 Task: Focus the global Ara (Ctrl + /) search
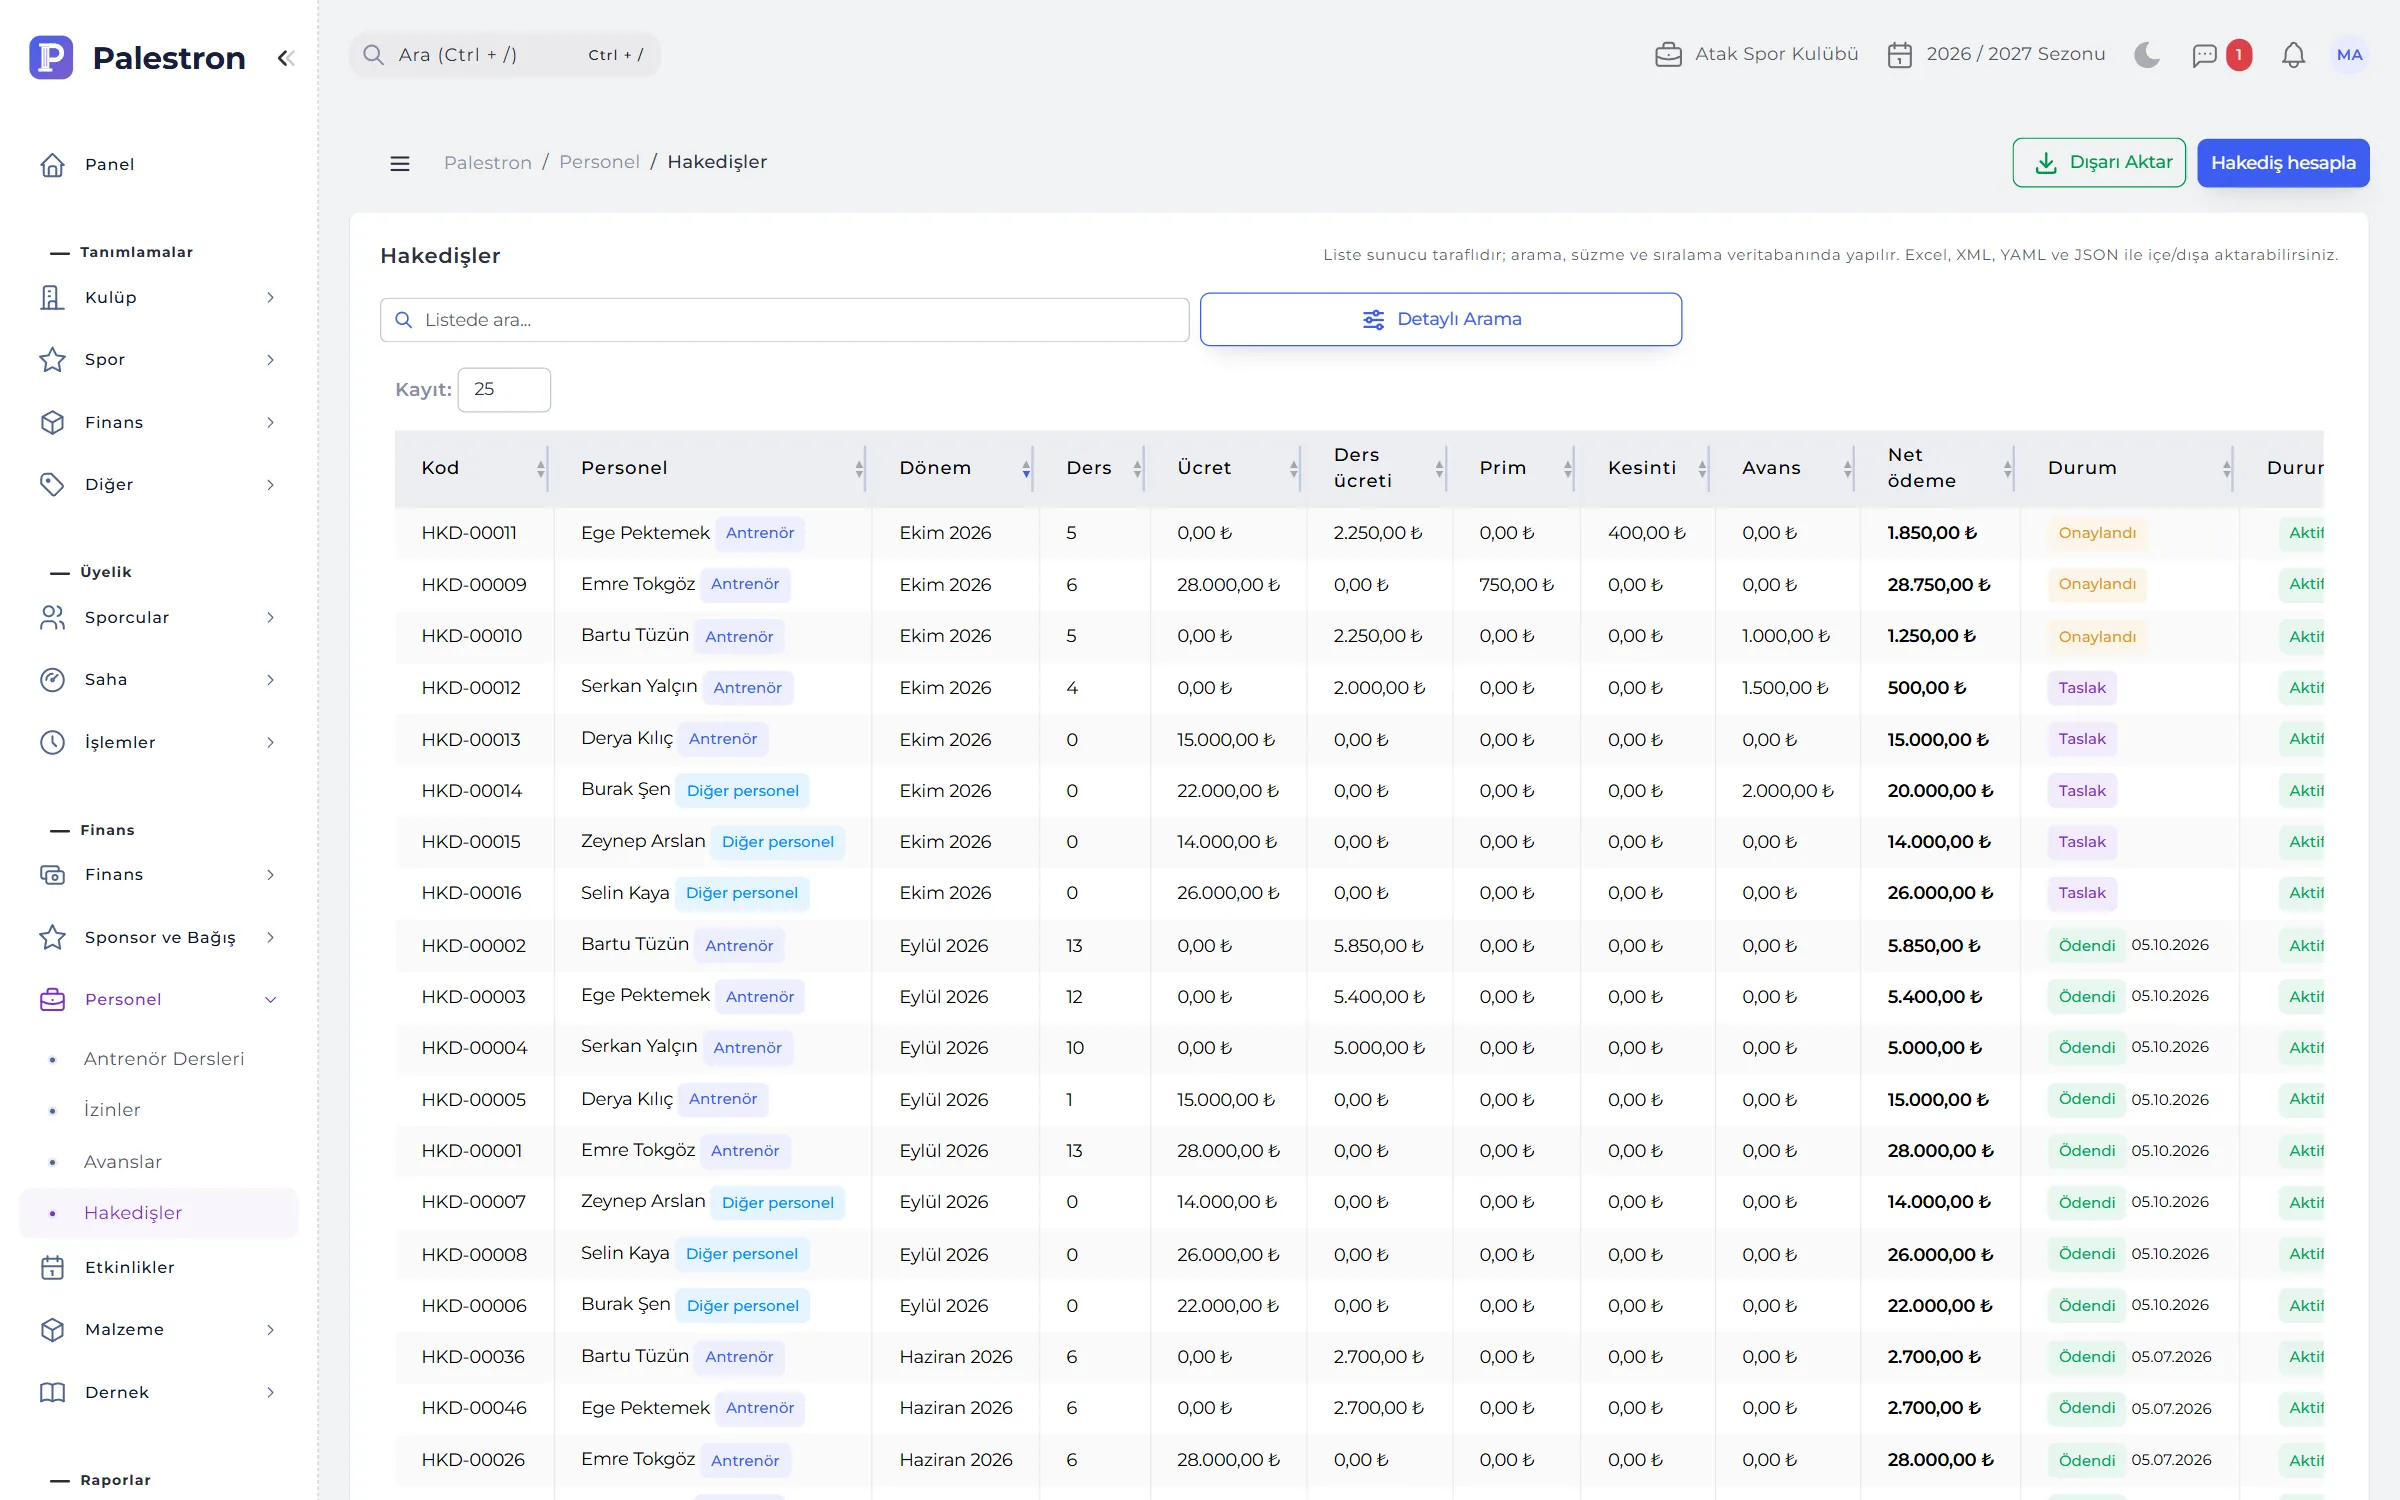pos(505,55)
